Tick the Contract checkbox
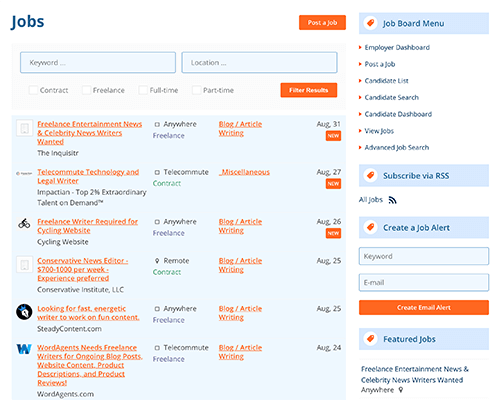Viewport: 499px width, 400px height. point(33,90)
